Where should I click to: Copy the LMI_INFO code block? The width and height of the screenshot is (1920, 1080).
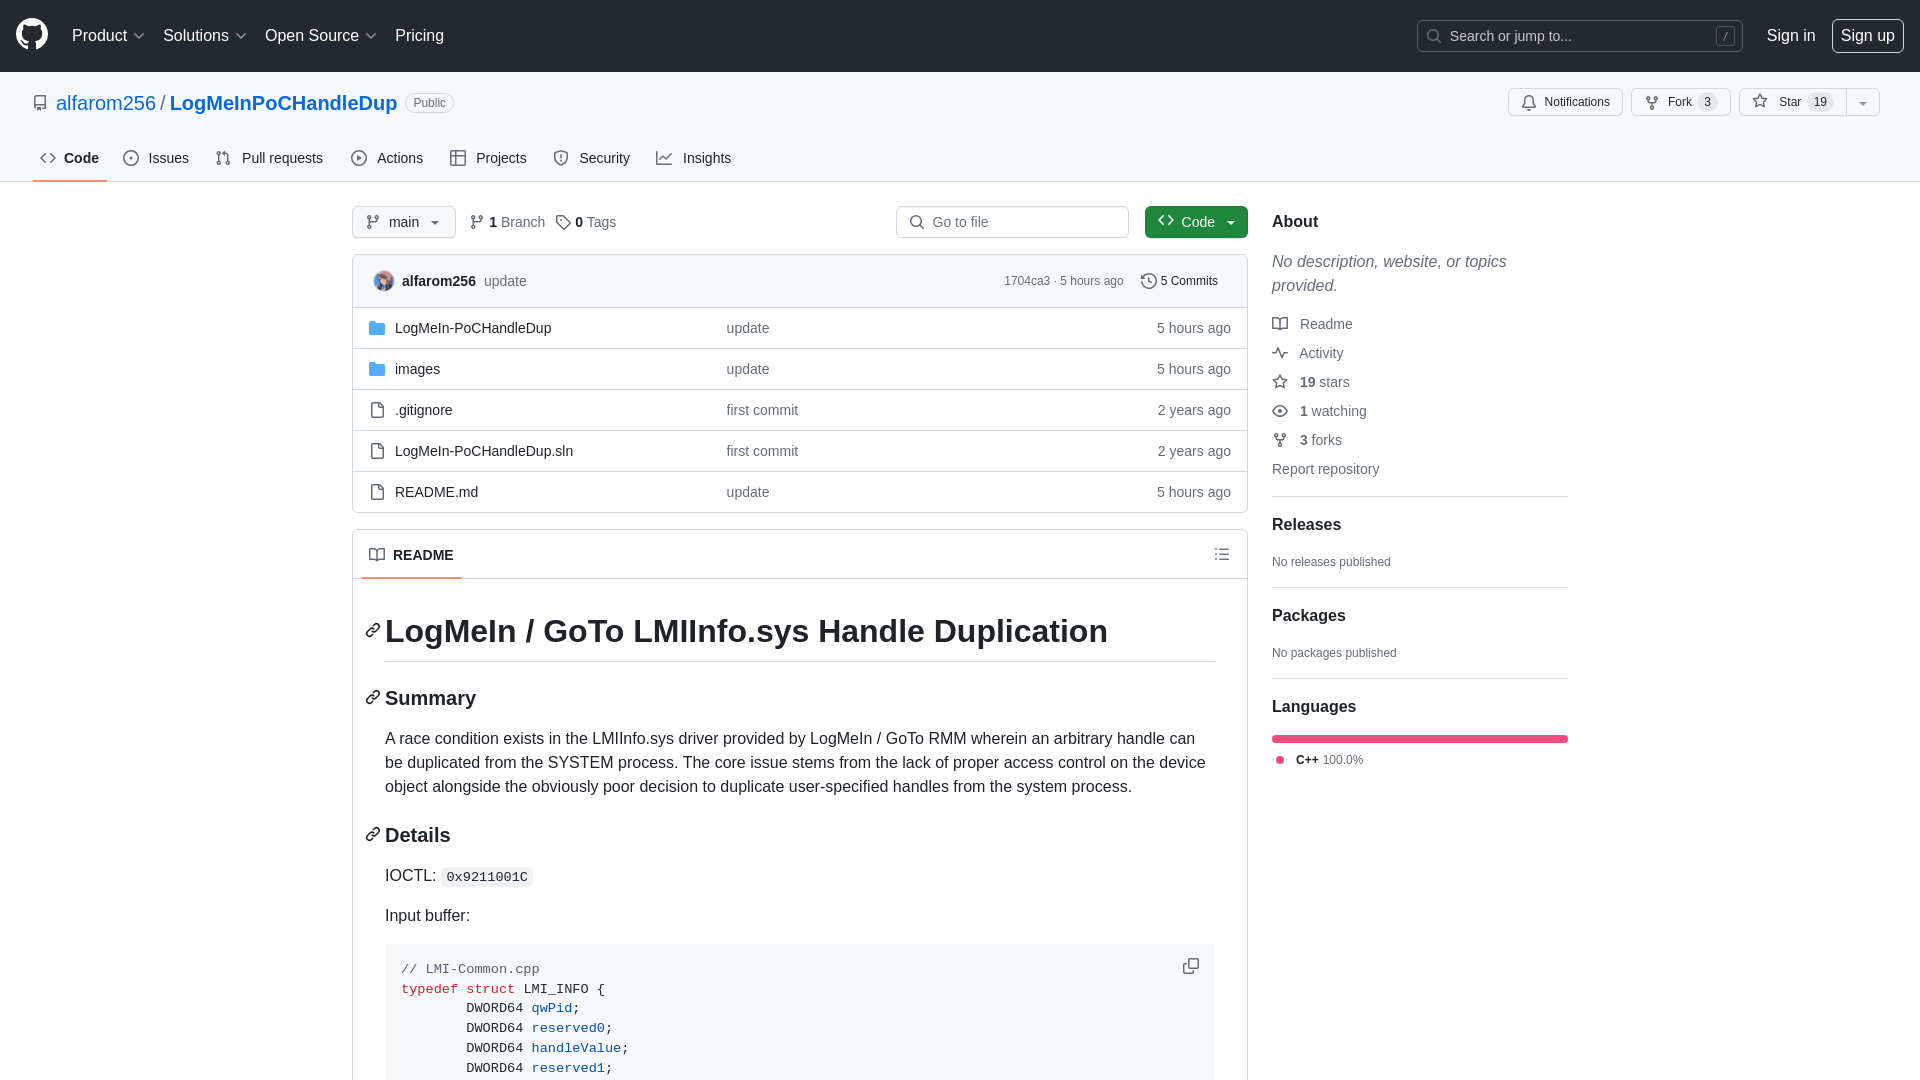tap(1191, 966)
